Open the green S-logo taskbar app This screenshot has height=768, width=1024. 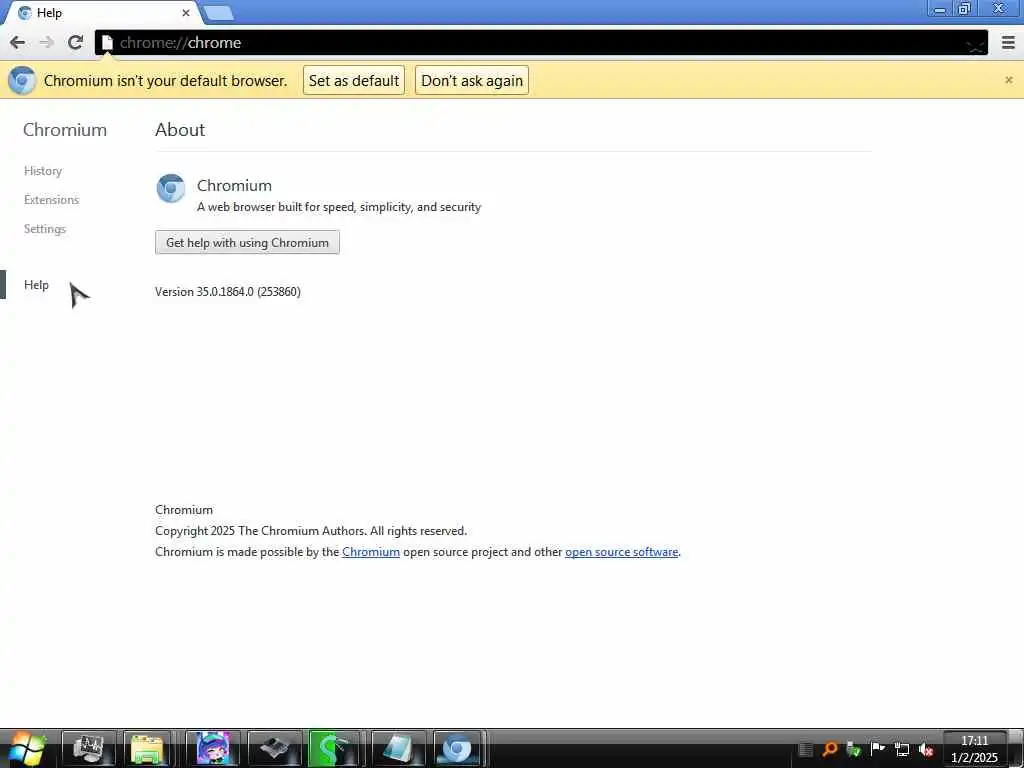tap(334, 749)
